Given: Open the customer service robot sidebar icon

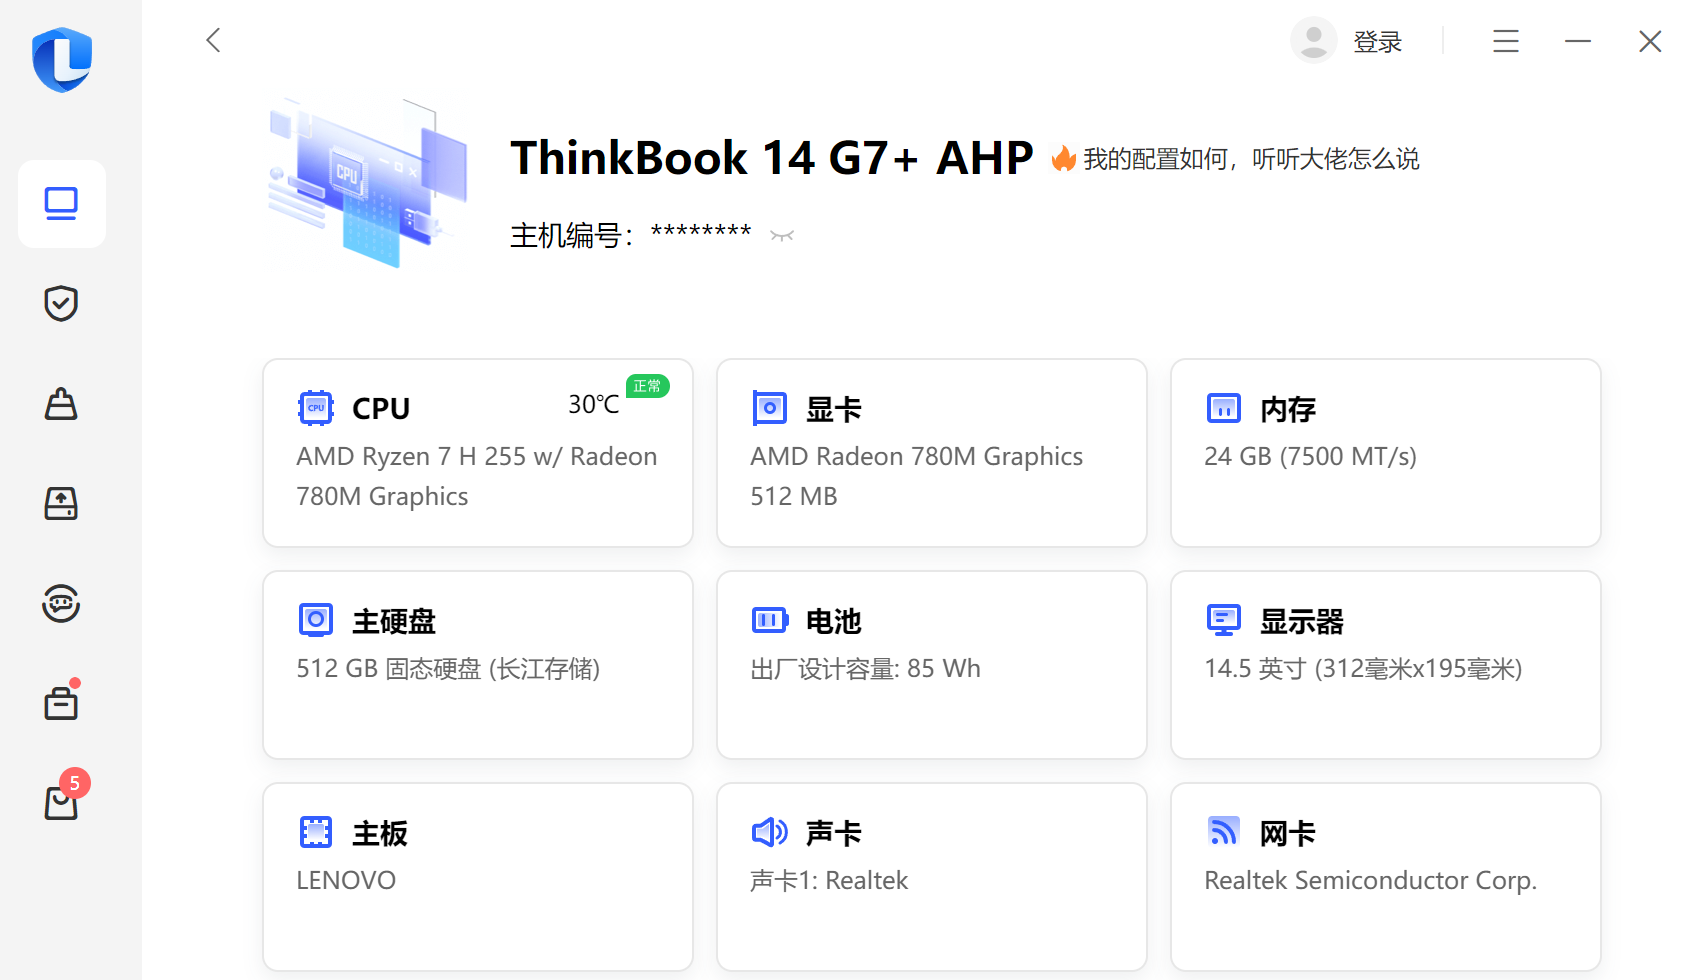Looking at the screenshot, I should [x=62, y=604].
